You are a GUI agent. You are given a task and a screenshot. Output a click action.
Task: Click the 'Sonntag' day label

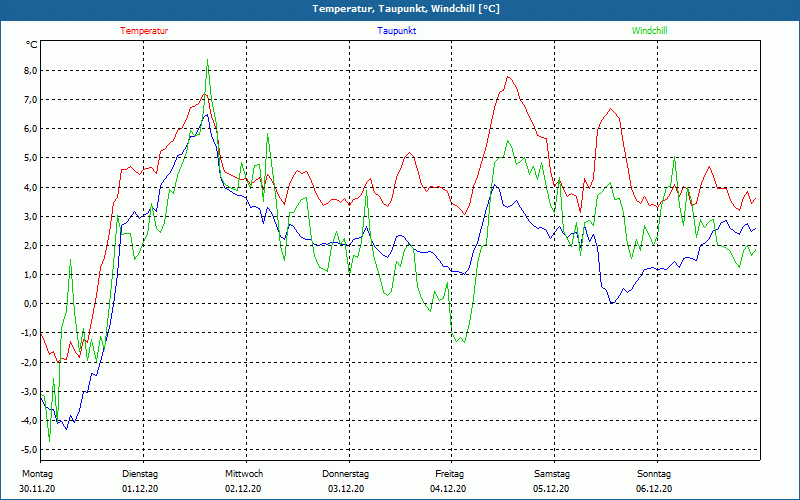654,474
